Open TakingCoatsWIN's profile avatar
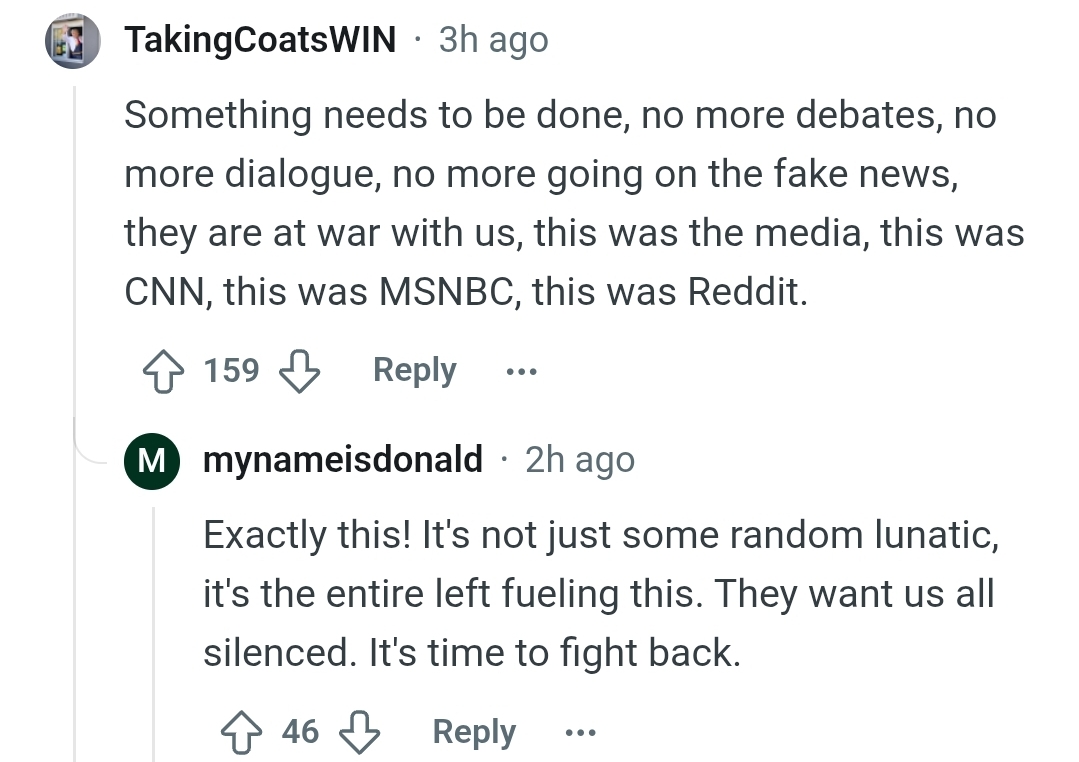Viewport: 1079px width, 762px height. pyautogui.click(x=73, y=41)
